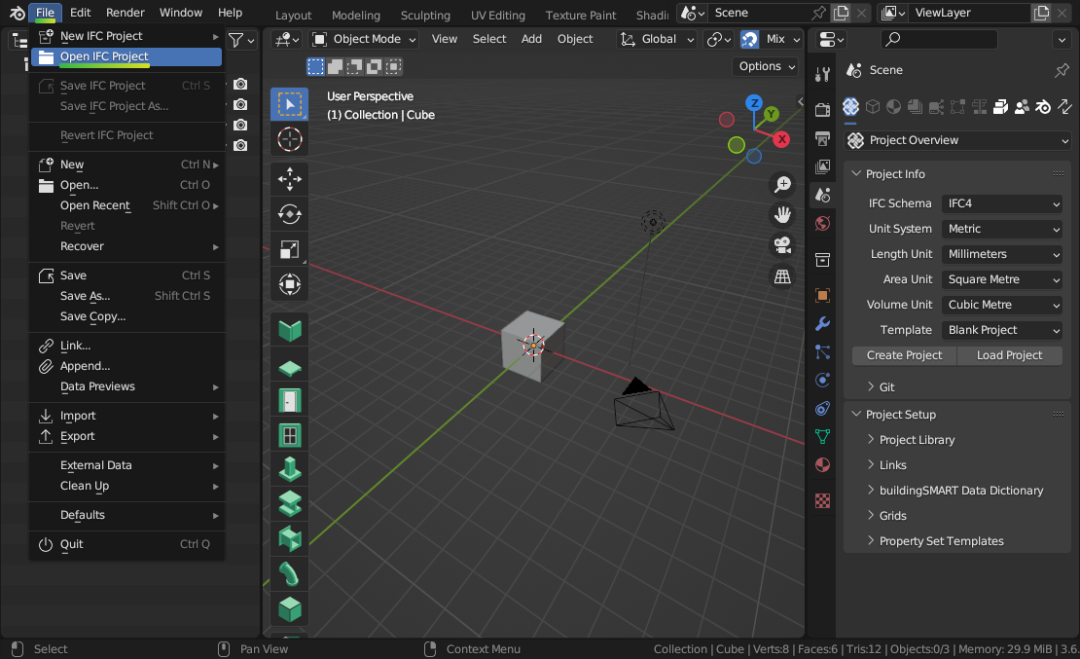
Task: Click the properties search field
Action: [x=939, y=39]
